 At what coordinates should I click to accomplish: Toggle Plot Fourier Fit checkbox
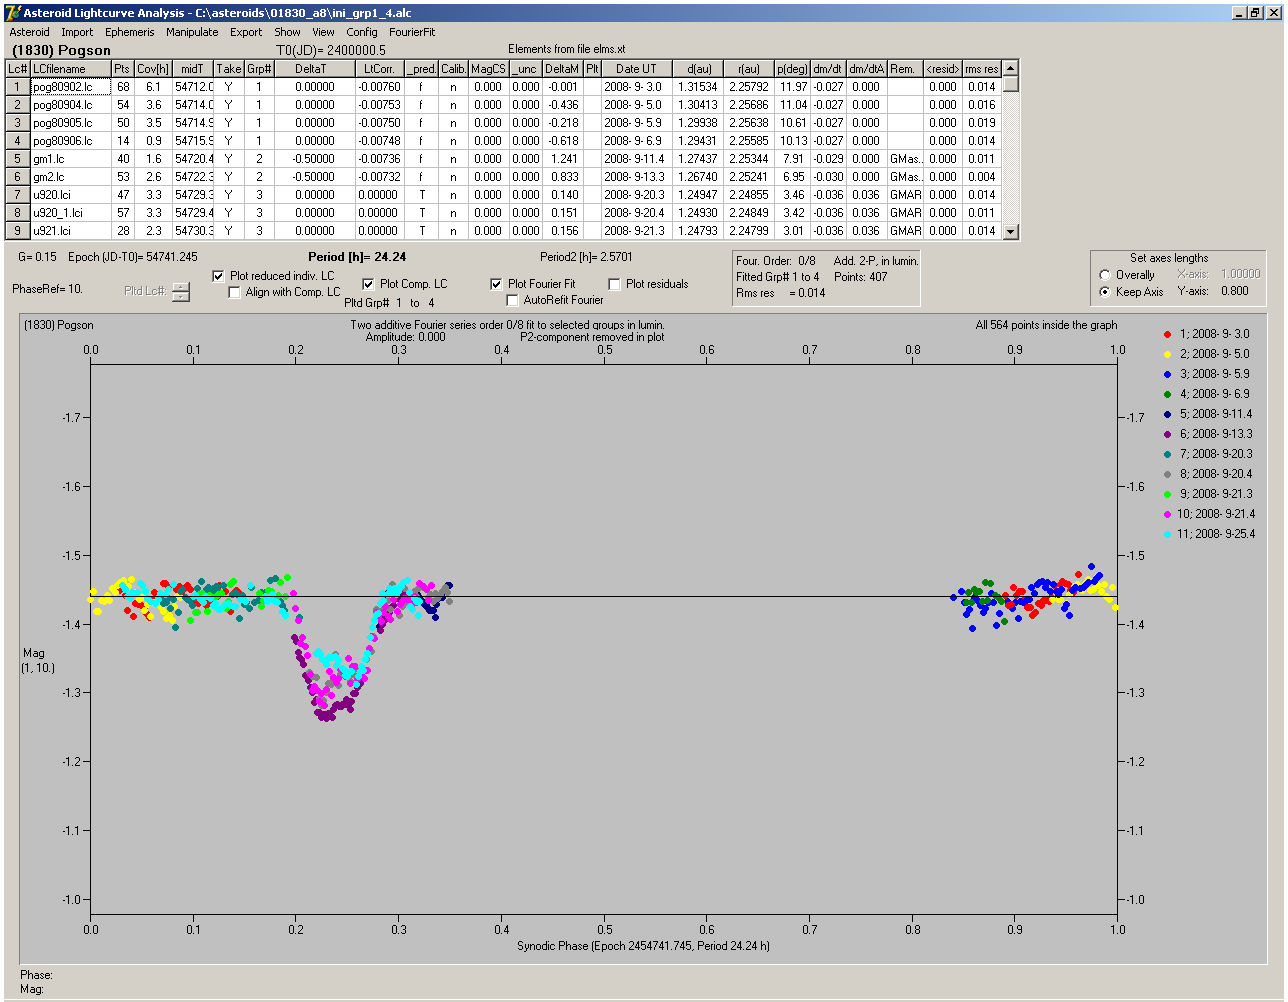[x=496, y=284]
